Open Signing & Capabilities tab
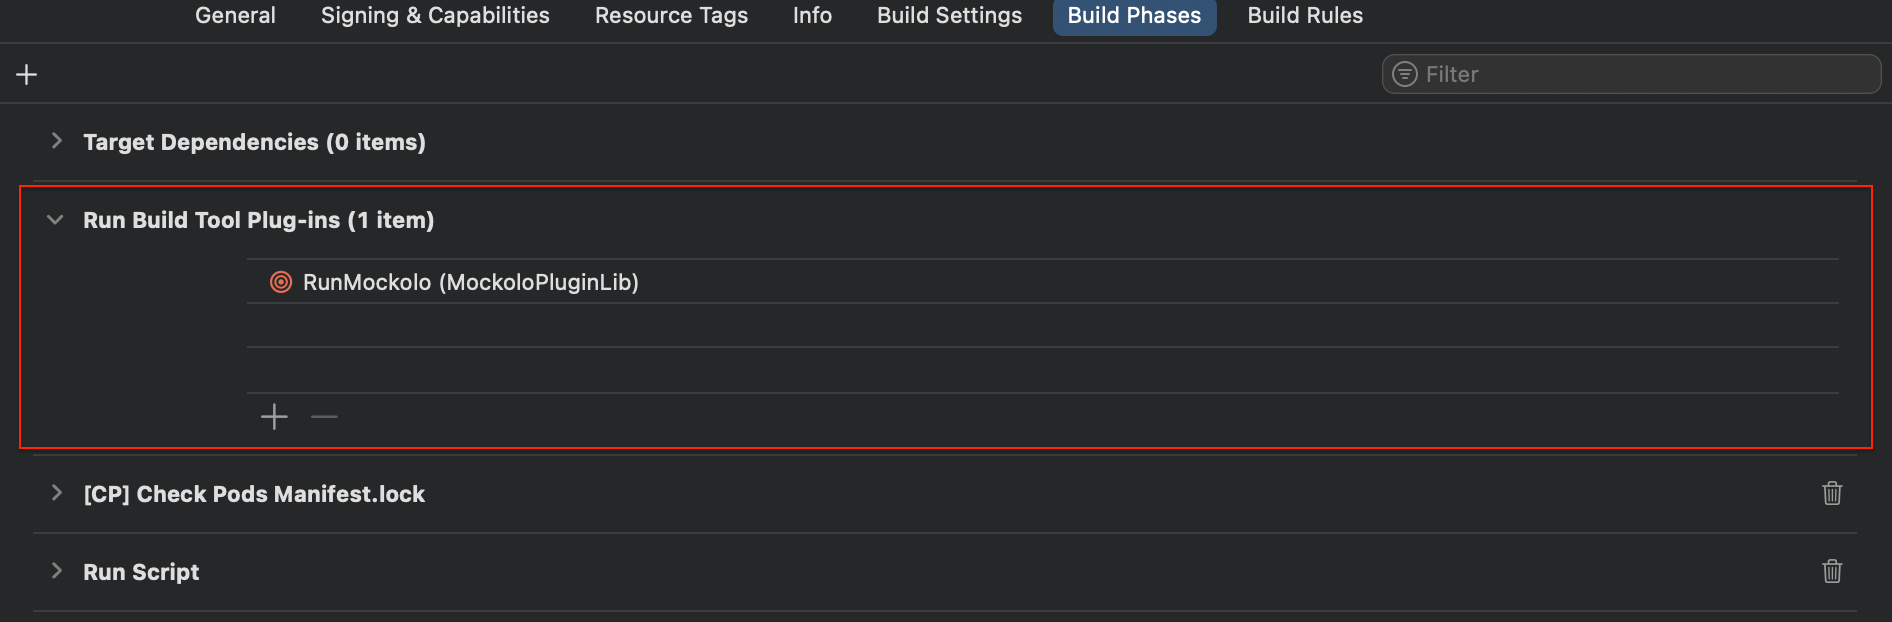Image resolution: width=1892 pixels, height=622 pixels. coord(435,16)
